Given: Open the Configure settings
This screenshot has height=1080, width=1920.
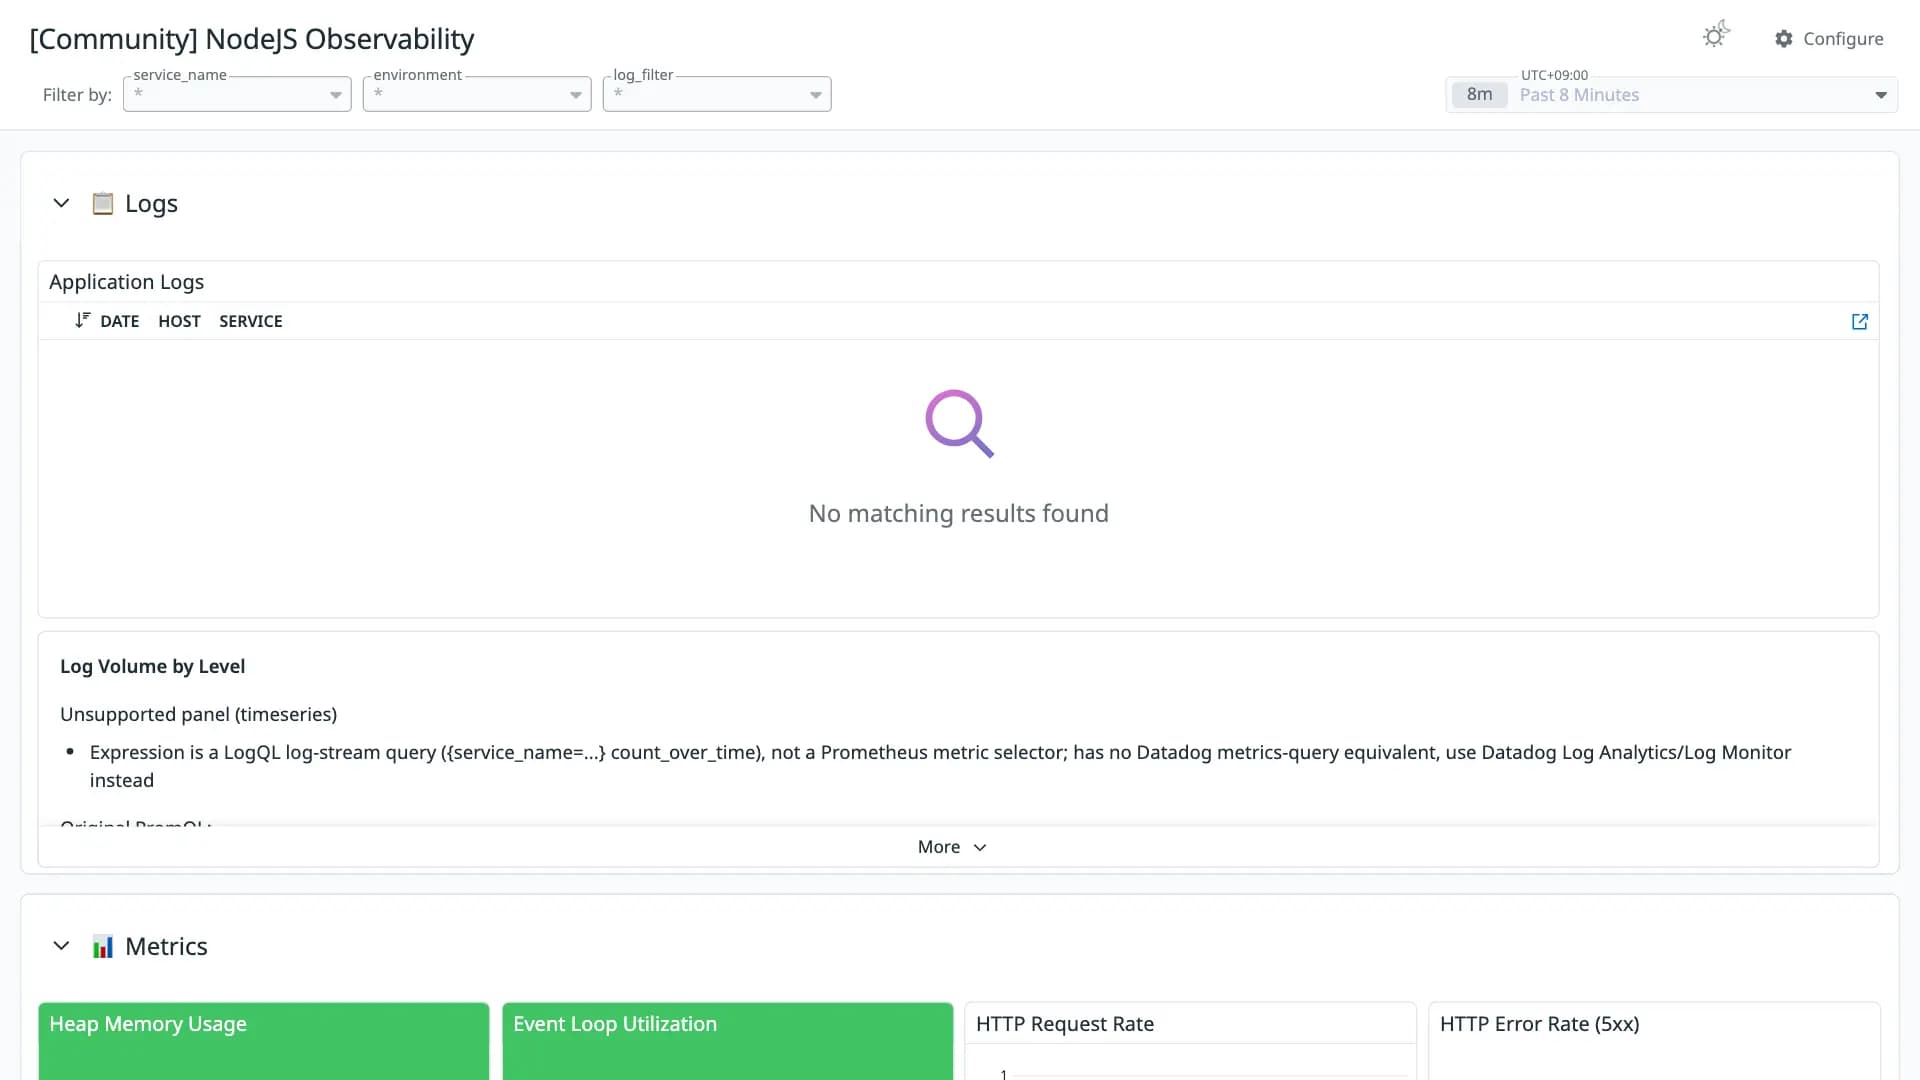Looking at the screenshot, I should pos(1829,38).
